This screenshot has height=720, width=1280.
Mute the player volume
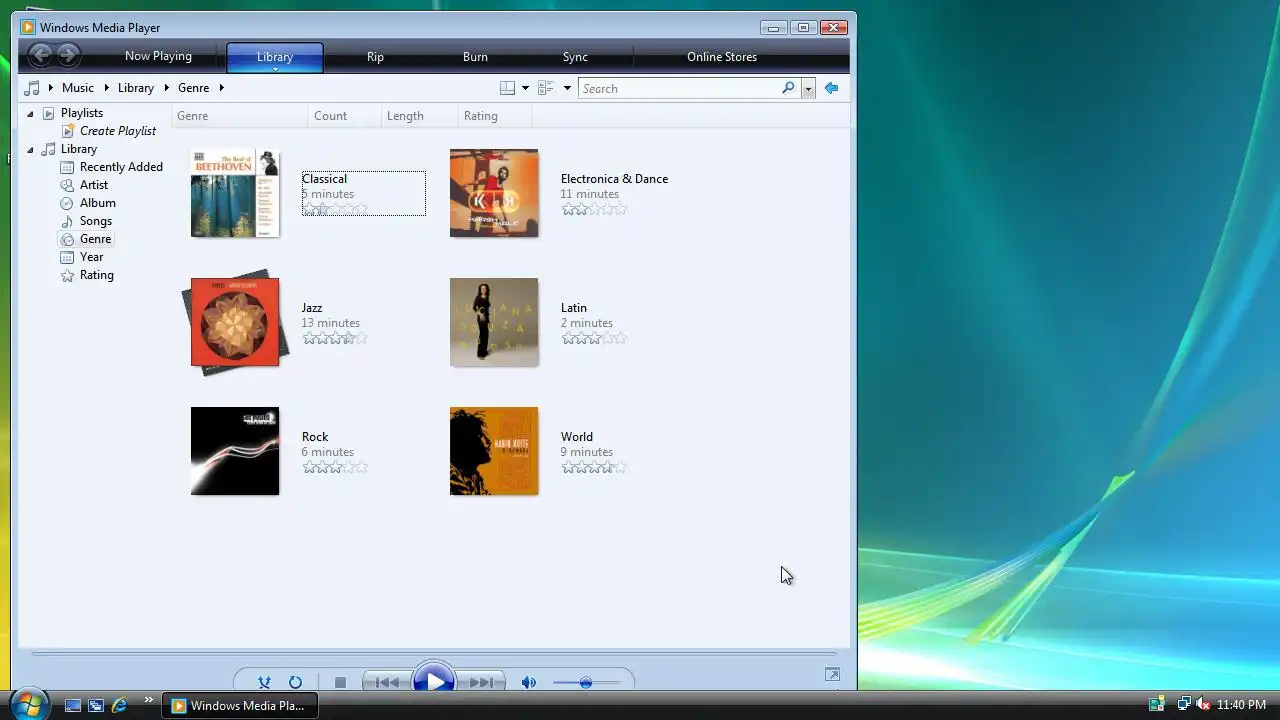click(529, 682)
